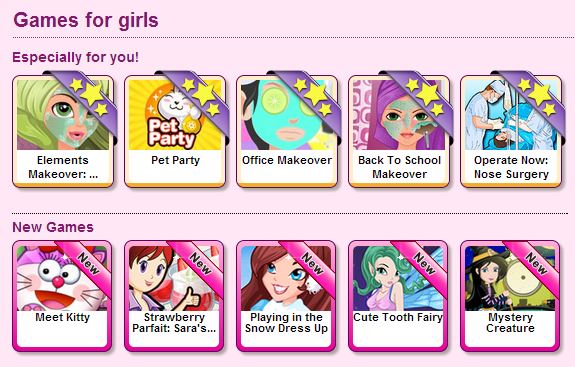Open the Elements Makeover game thumbnail

pyautogui.click(x=63, y=115)
